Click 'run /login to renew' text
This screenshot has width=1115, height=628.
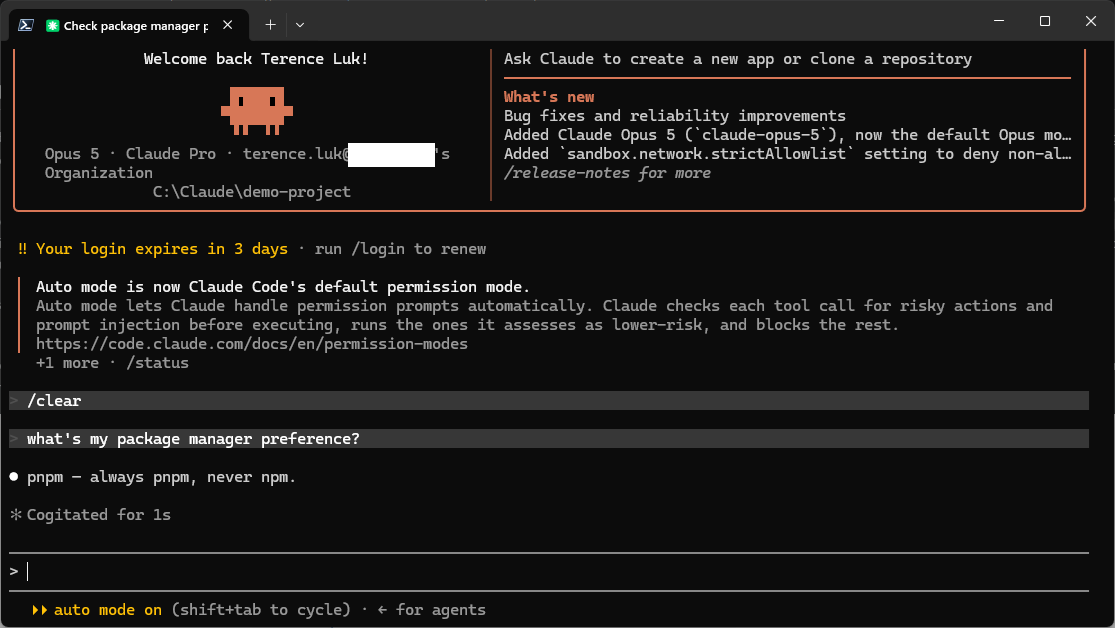[x=400, y=249]
